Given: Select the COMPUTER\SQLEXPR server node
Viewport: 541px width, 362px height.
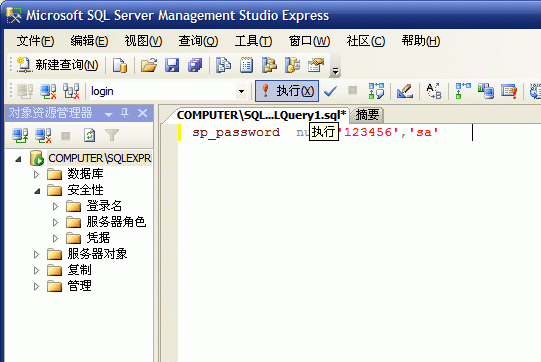Looking at the screenshot, I should pyautogui.click(x=99, y=158).
